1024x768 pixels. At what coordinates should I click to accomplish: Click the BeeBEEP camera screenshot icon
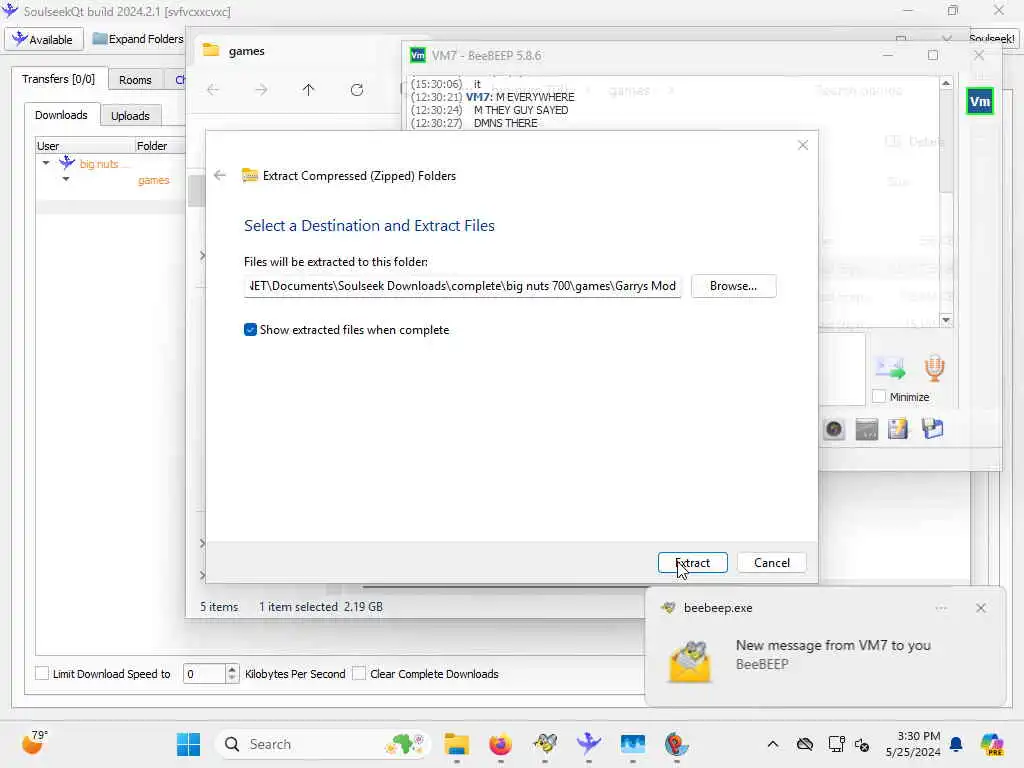[834, 429]
